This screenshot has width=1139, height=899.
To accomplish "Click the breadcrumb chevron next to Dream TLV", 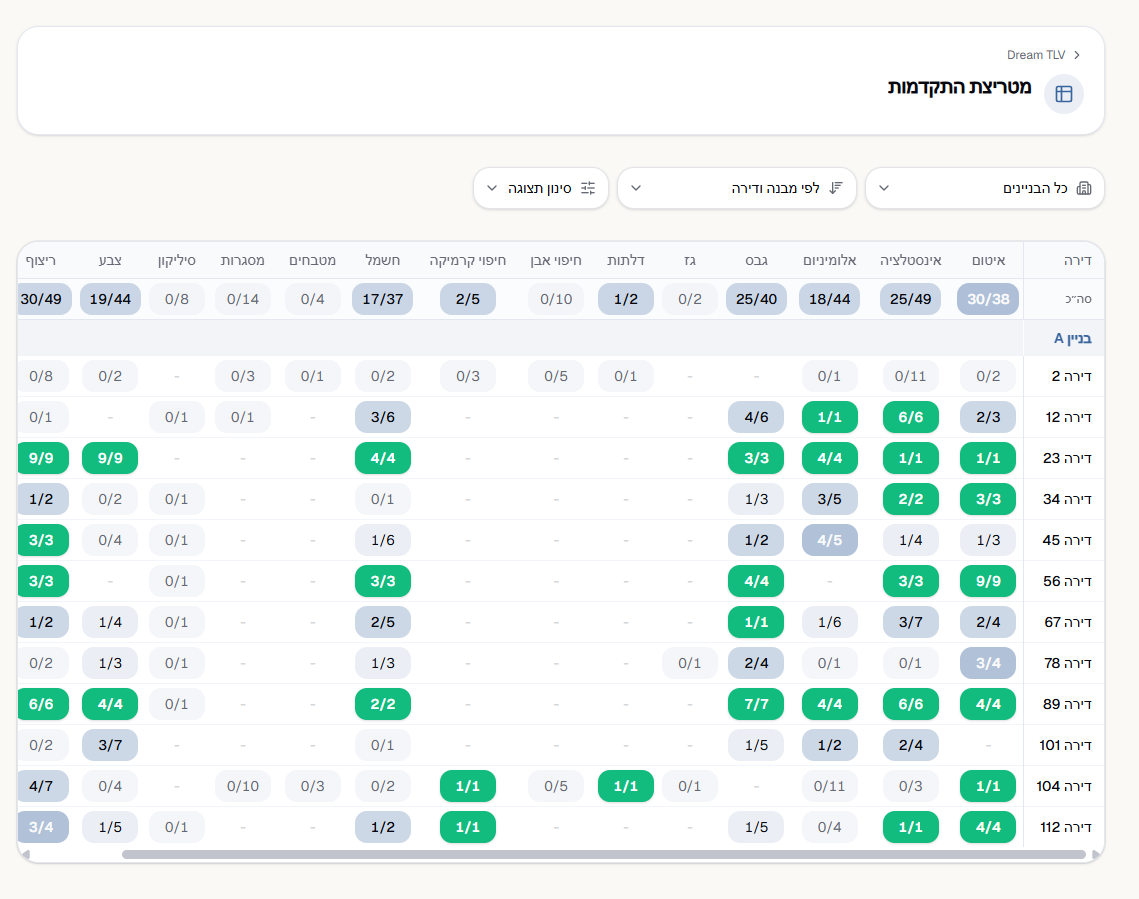I will (x=1077, y=55).
